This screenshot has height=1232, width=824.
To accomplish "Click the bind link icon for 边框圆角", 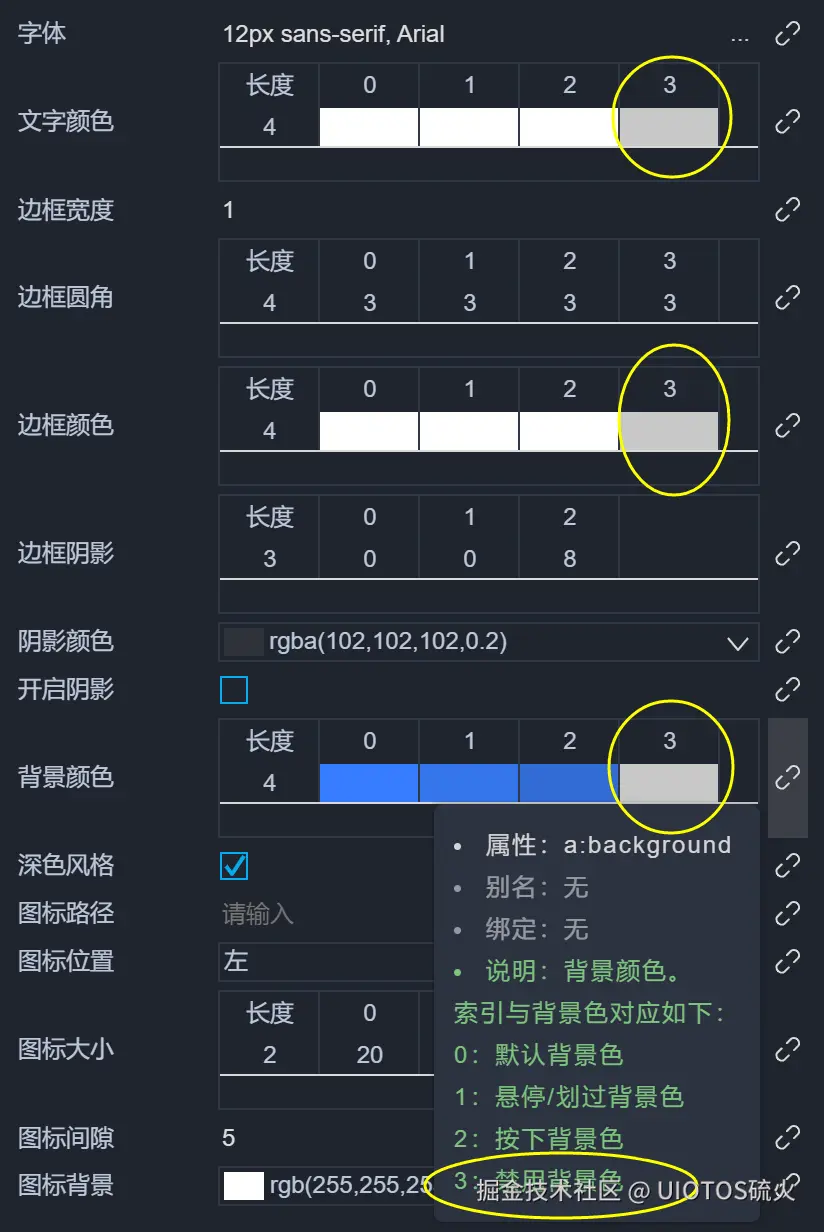I will (x=788, y=298).
